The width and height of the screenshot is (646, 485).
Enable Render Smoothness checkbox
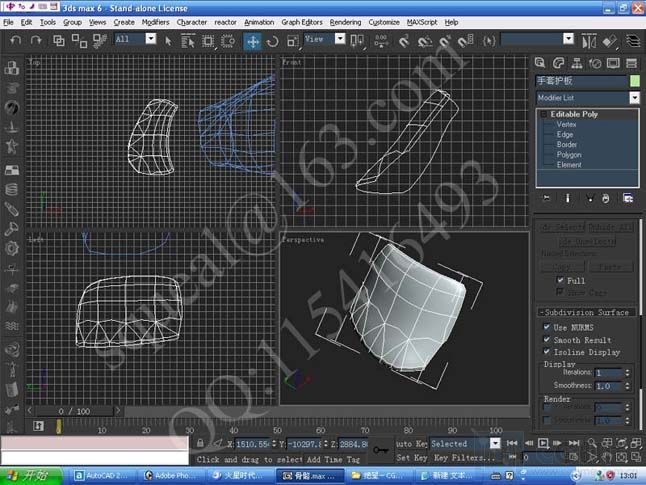(x=547, y=420)
